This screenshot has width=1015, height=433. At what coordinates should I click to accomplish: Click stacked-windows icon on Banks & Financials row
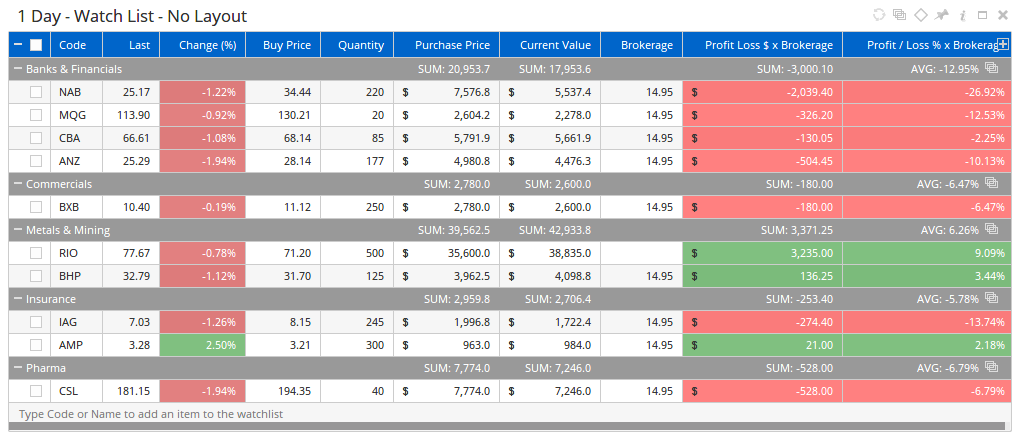click(x=991, y=67)
